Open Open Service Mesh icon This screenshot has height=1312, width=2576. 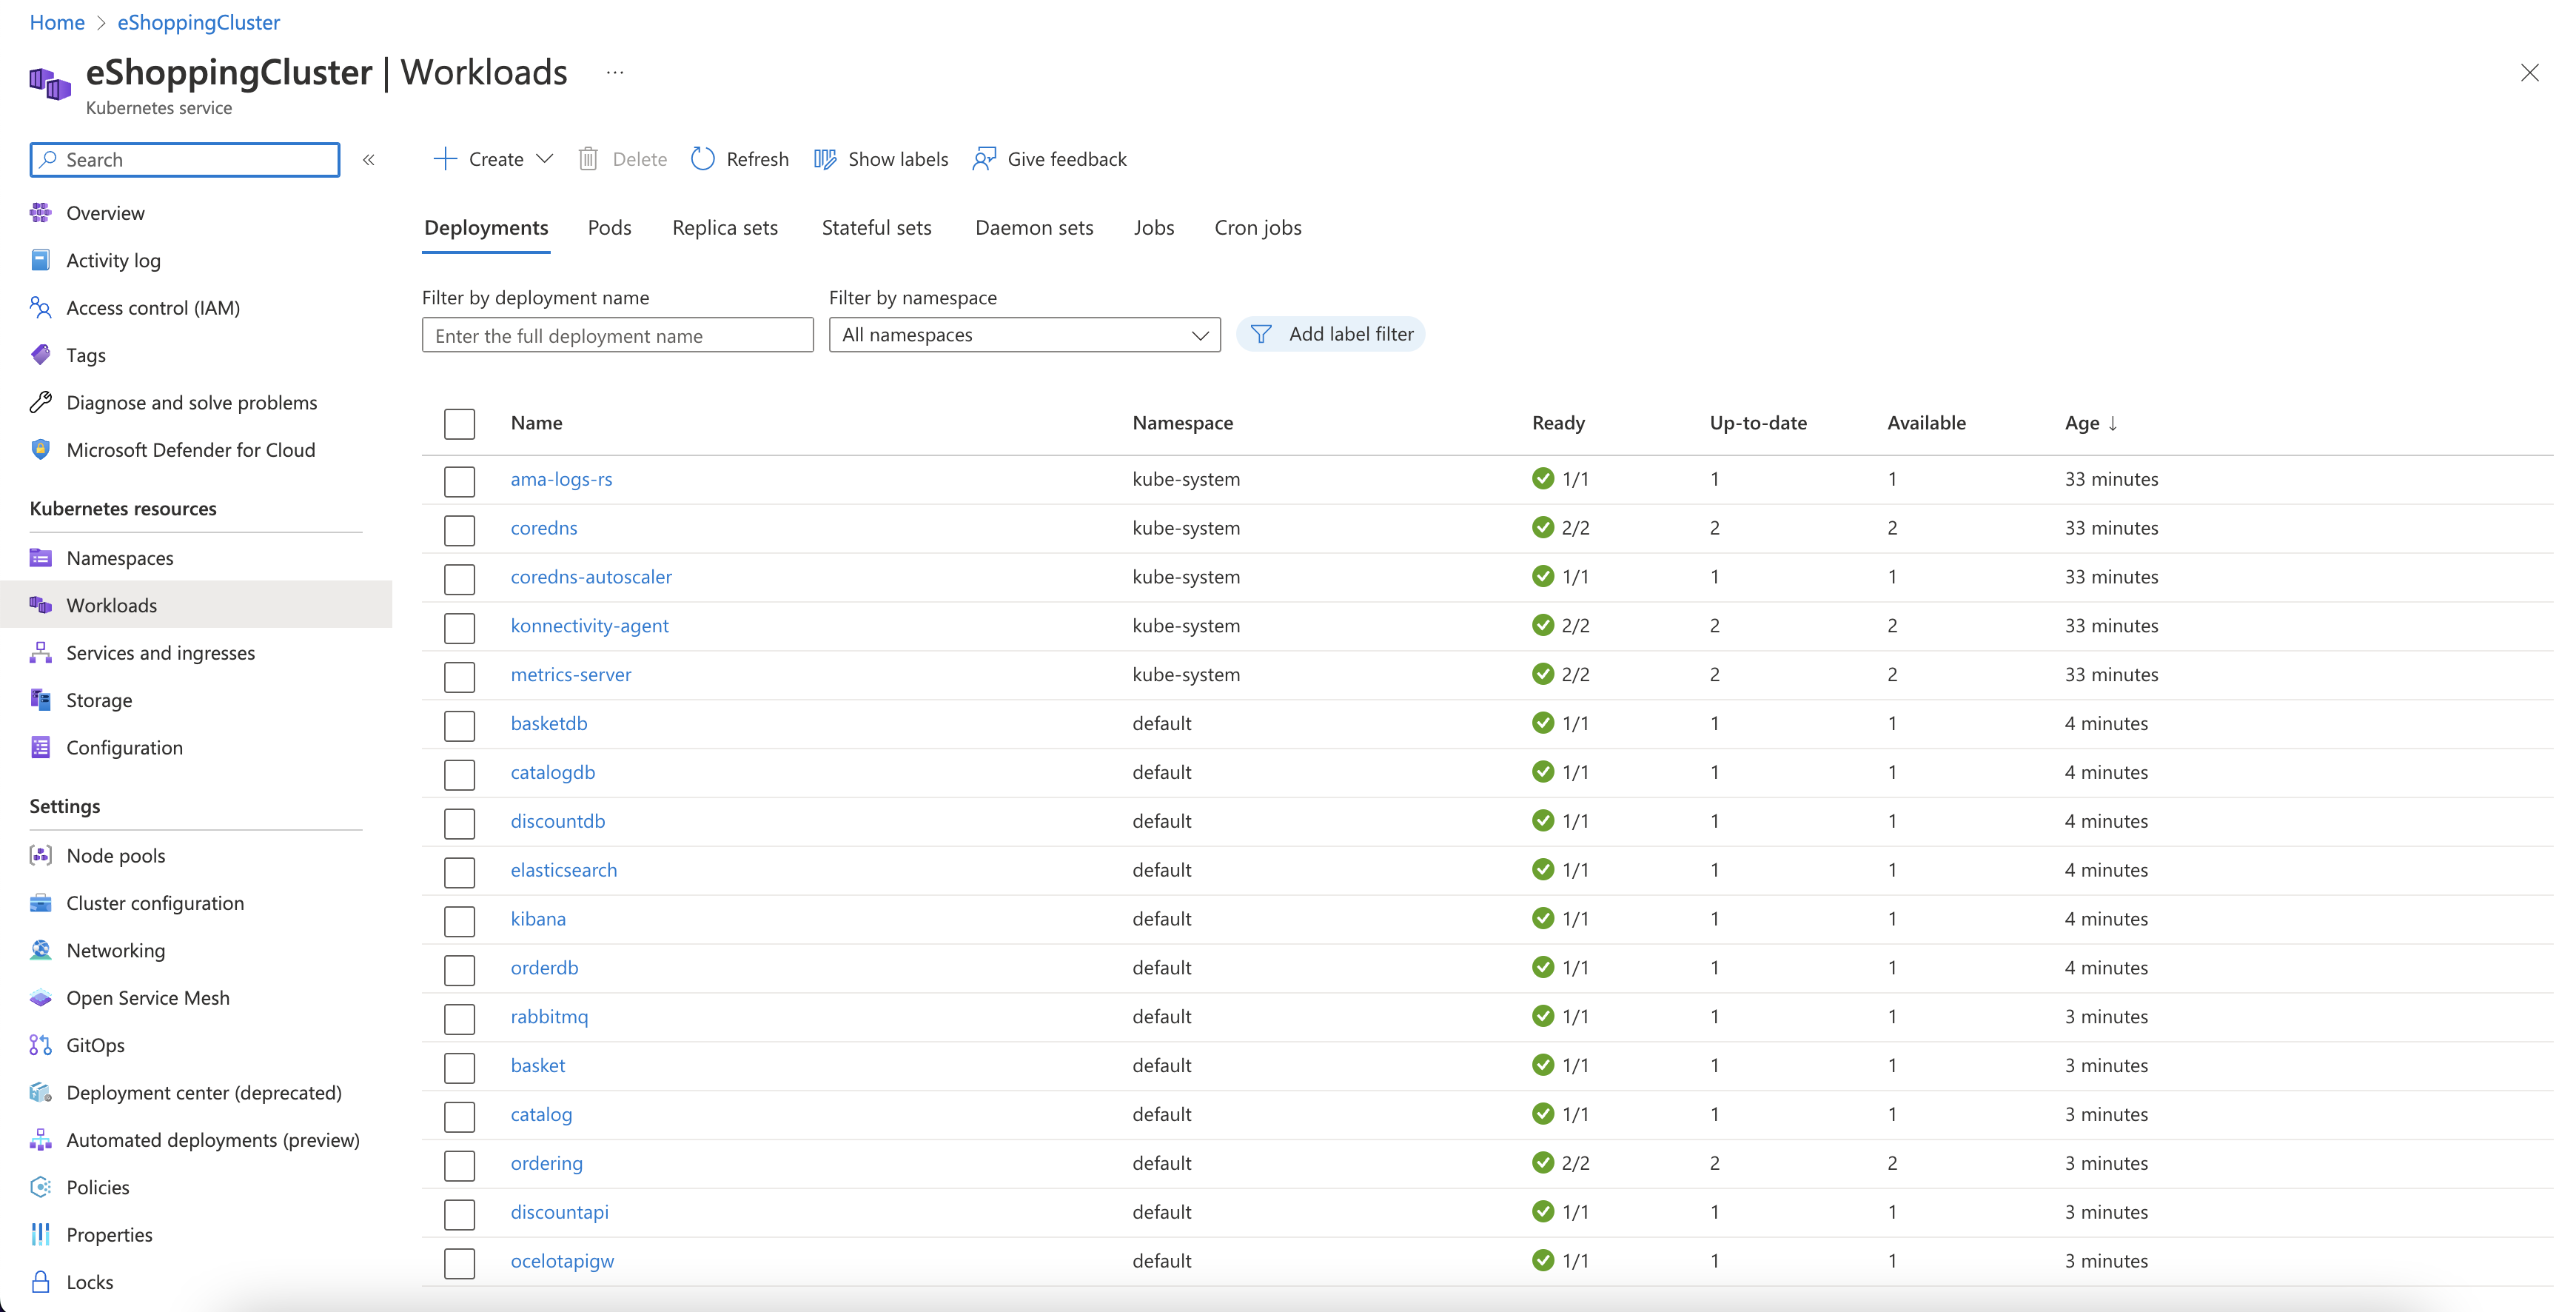(x=40, y=998)
